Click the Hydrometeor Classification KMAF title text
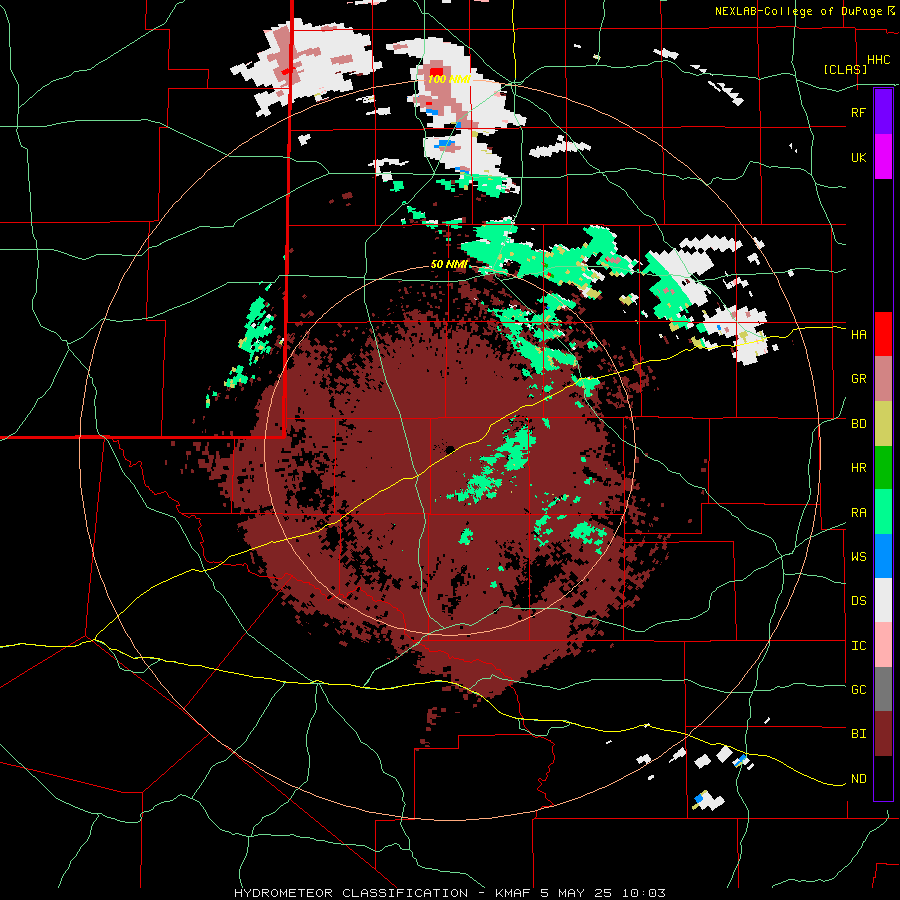Image resolution: width=900 pixels, height=900 pixels. tap(449, 893)
